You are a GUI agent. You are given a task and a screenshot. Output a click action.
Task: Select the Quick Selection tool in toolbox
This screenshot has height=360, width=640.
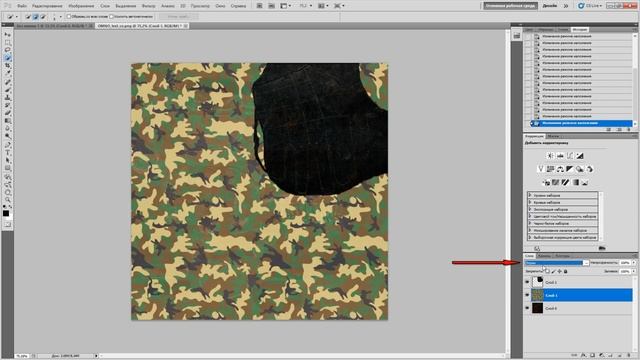click(x=7, y=58)
